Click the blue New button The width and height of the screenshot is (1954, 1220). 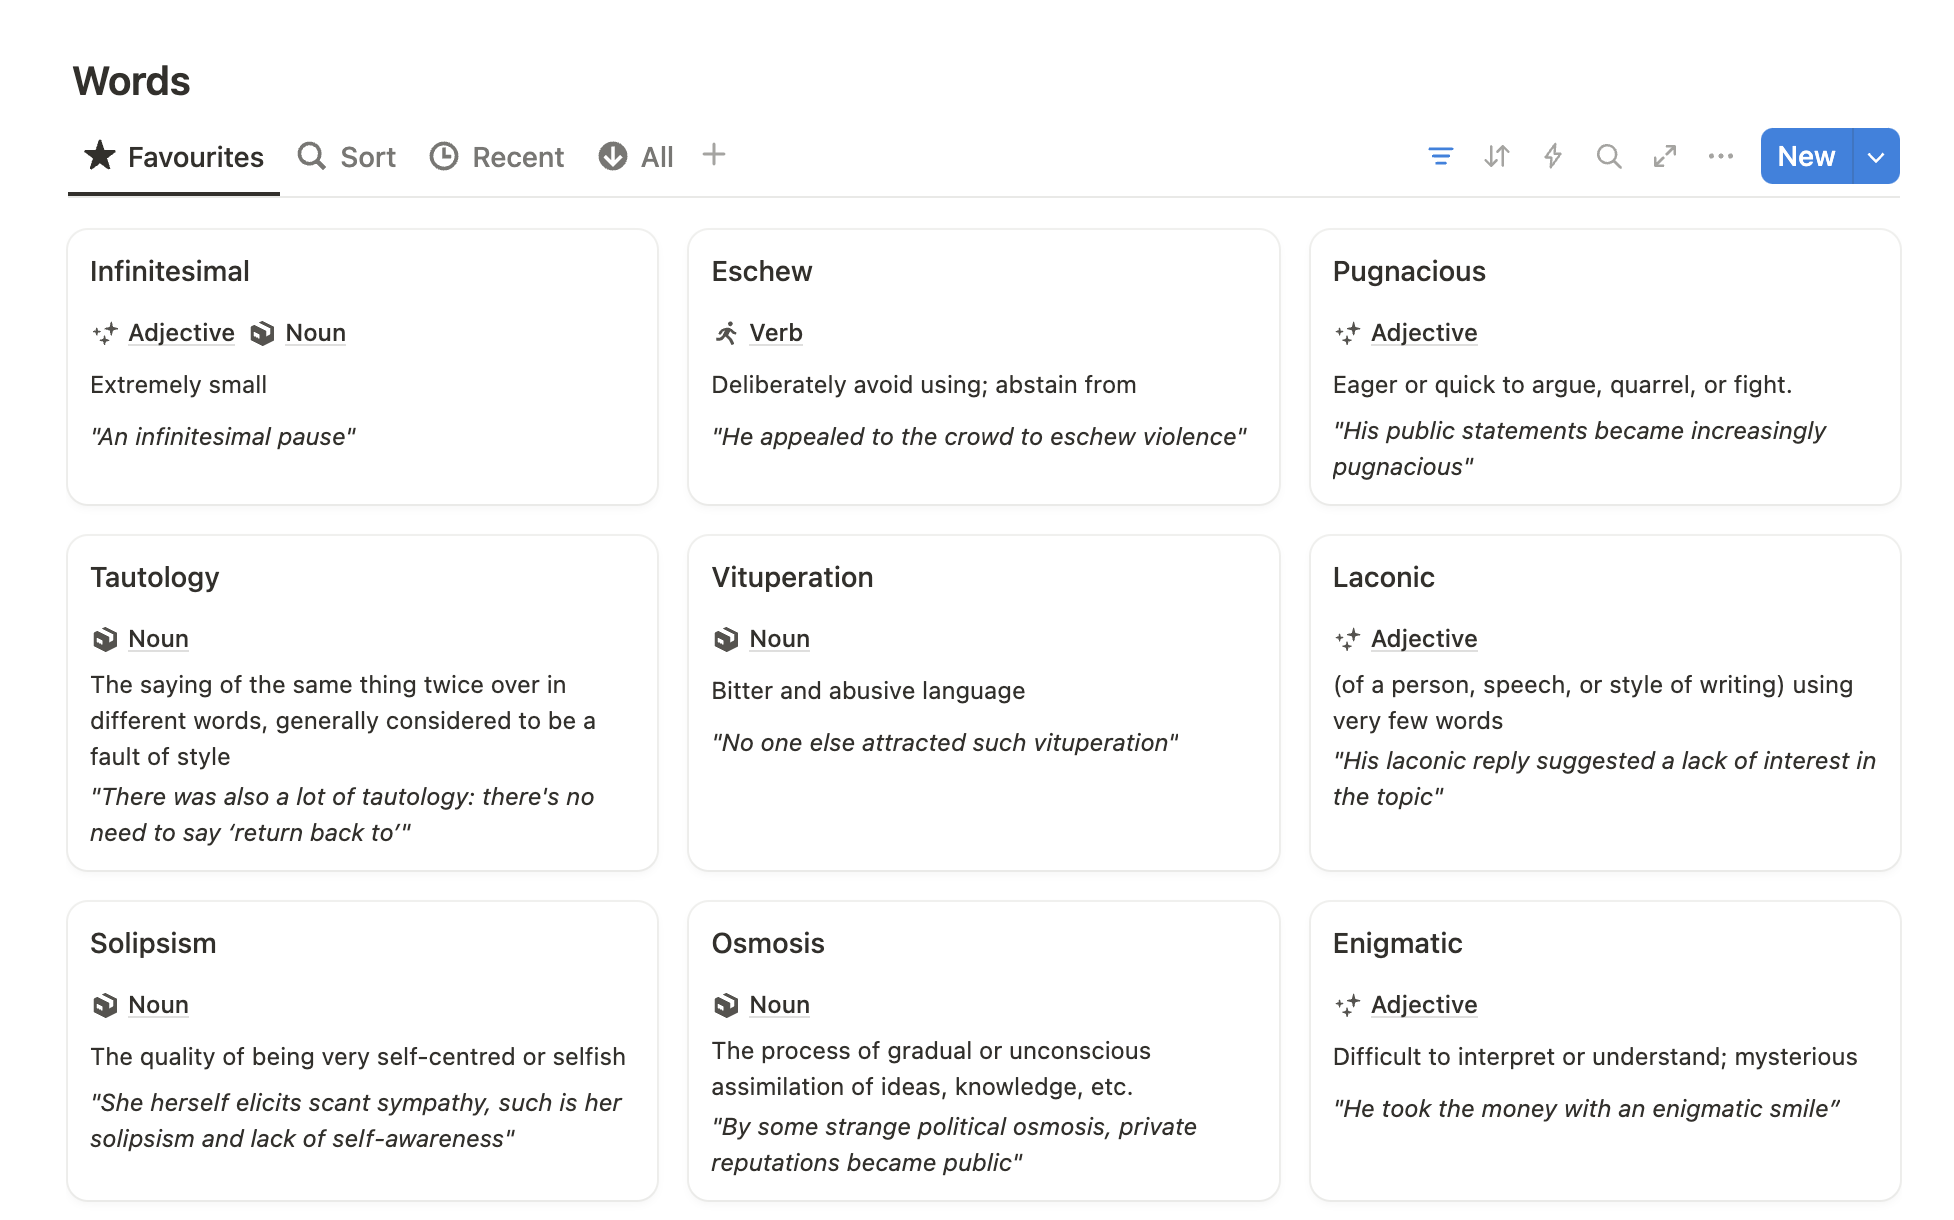(1805, 157)
